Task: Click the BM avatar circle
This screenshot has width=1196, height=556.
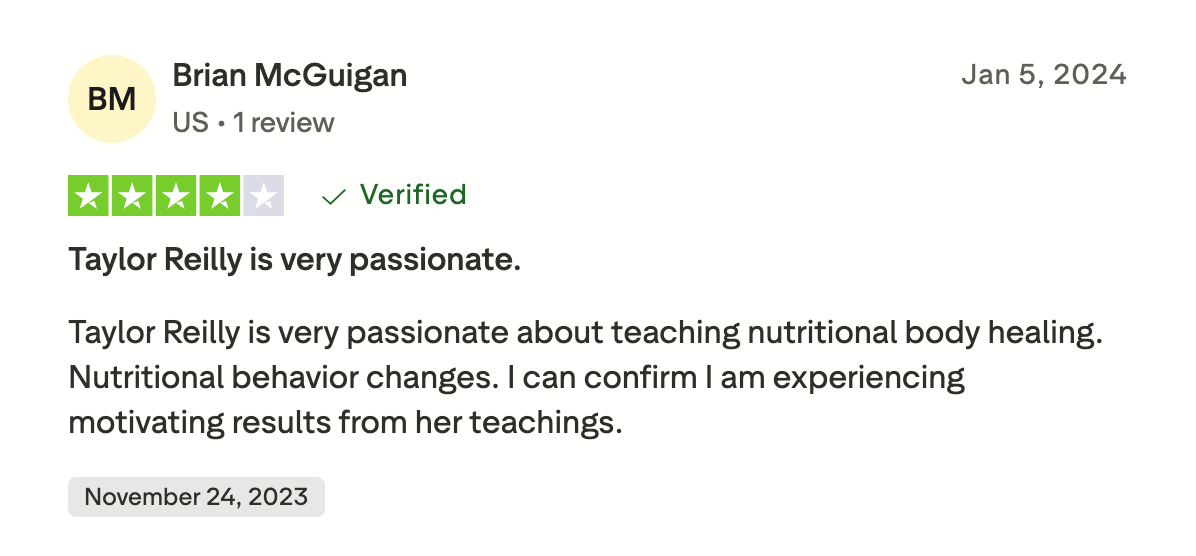Action: 112,98
